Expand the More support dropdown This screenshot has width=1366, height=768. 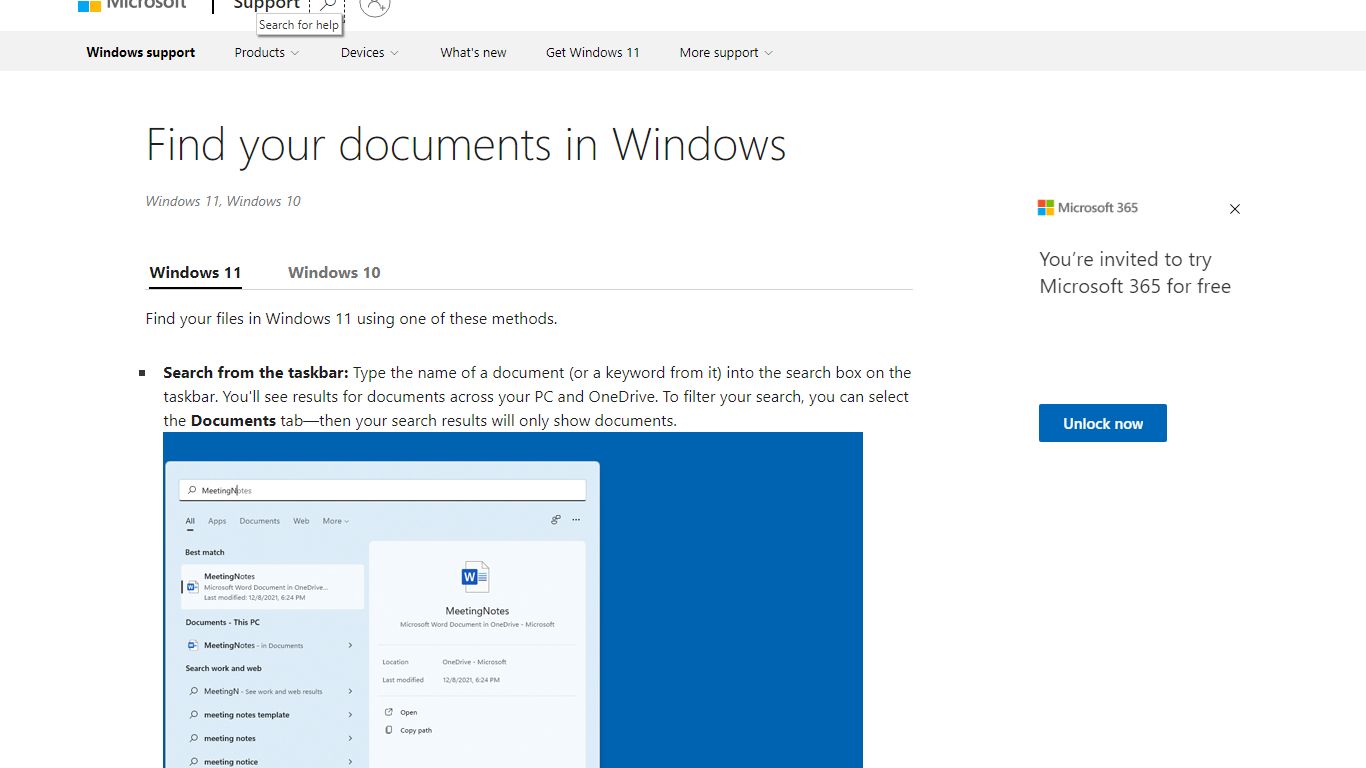[726, 53]
